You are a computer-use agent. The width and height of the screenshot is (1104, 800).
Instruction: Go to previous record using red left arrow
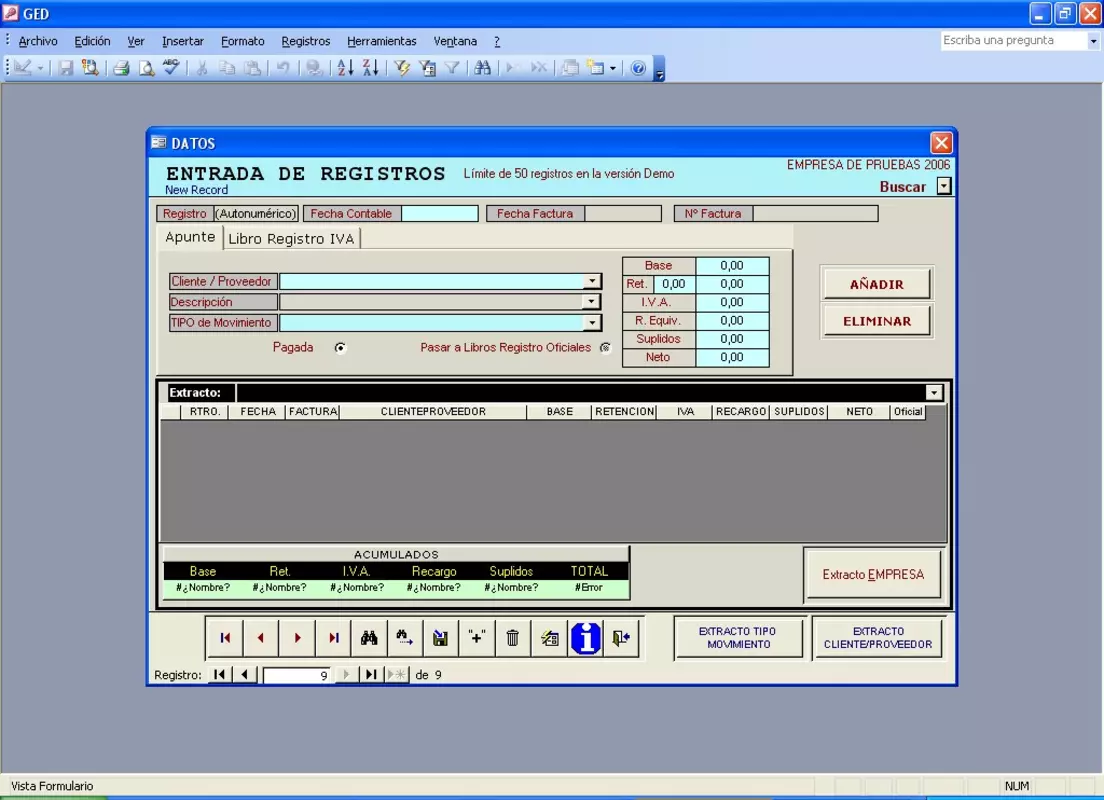click(x=261, y=638)
